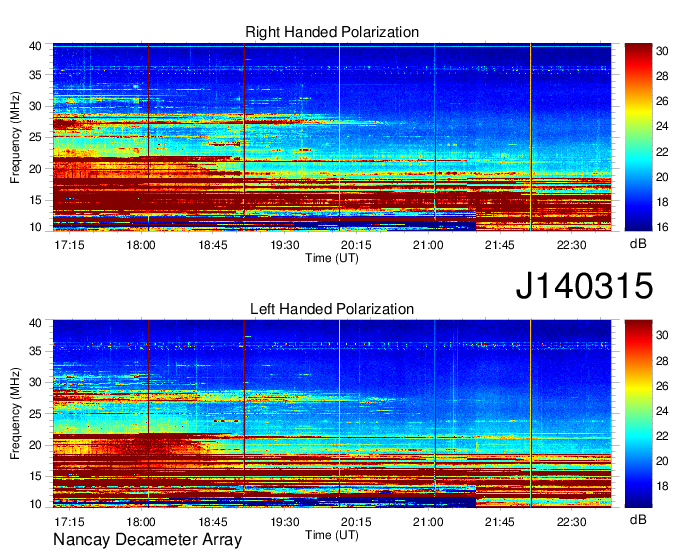Screen dimensions: 680x552
Task: Select the J140315 observation label
Action: 584,286
